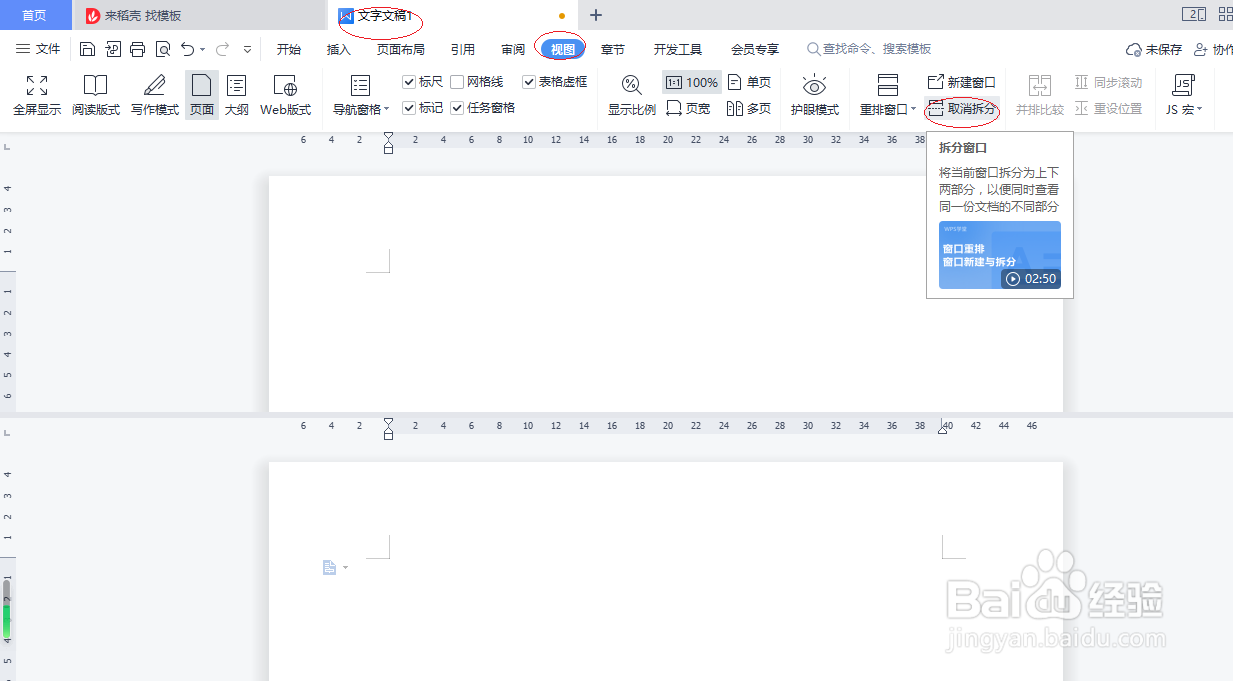Viewport: 1233px width, 681px height.
Task: Switch to 大纲 outline view
Action: point(237,95)
